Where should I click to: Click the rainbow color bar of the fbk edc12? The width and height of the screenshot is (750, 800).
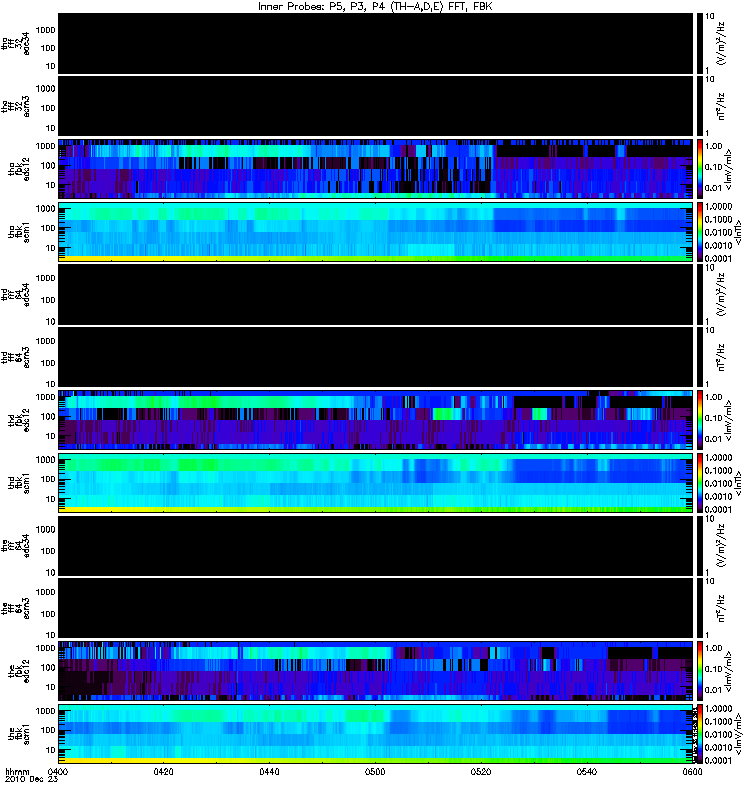click(x=699, y=670)
